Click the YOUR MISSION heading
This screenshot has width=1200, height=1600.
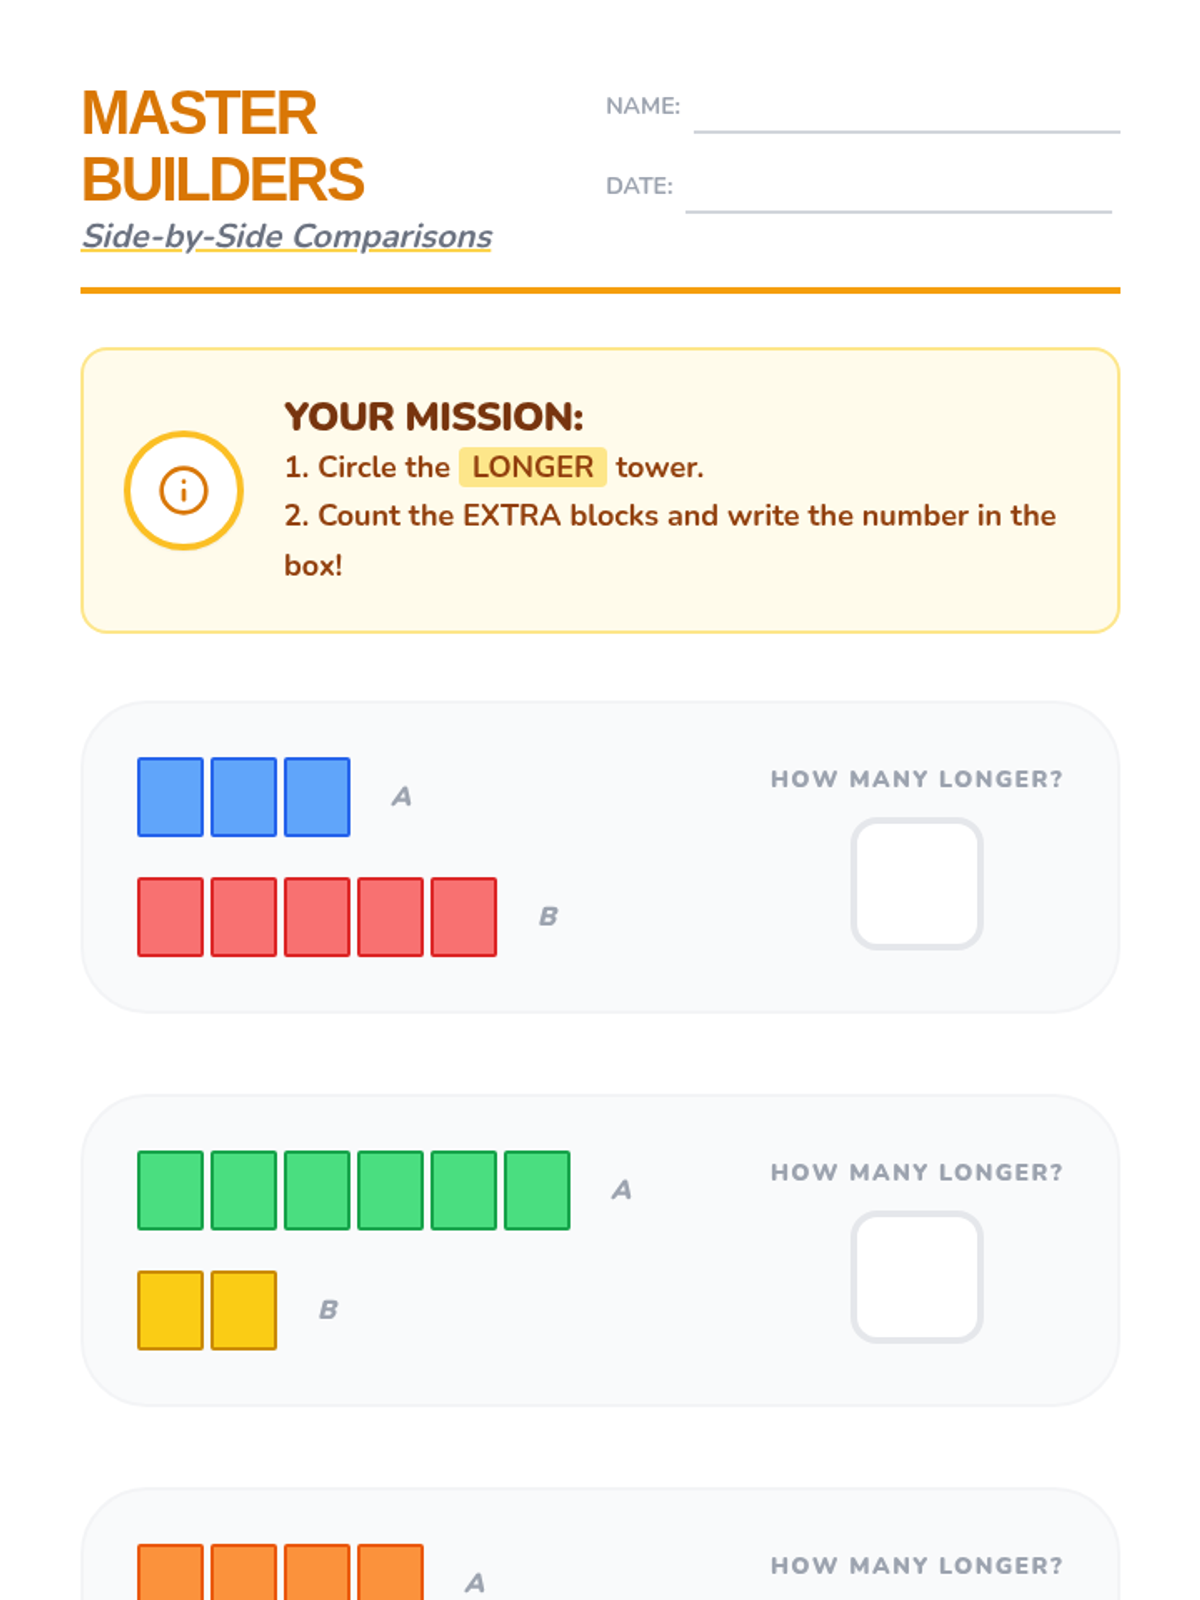click(x=433, y=417)
